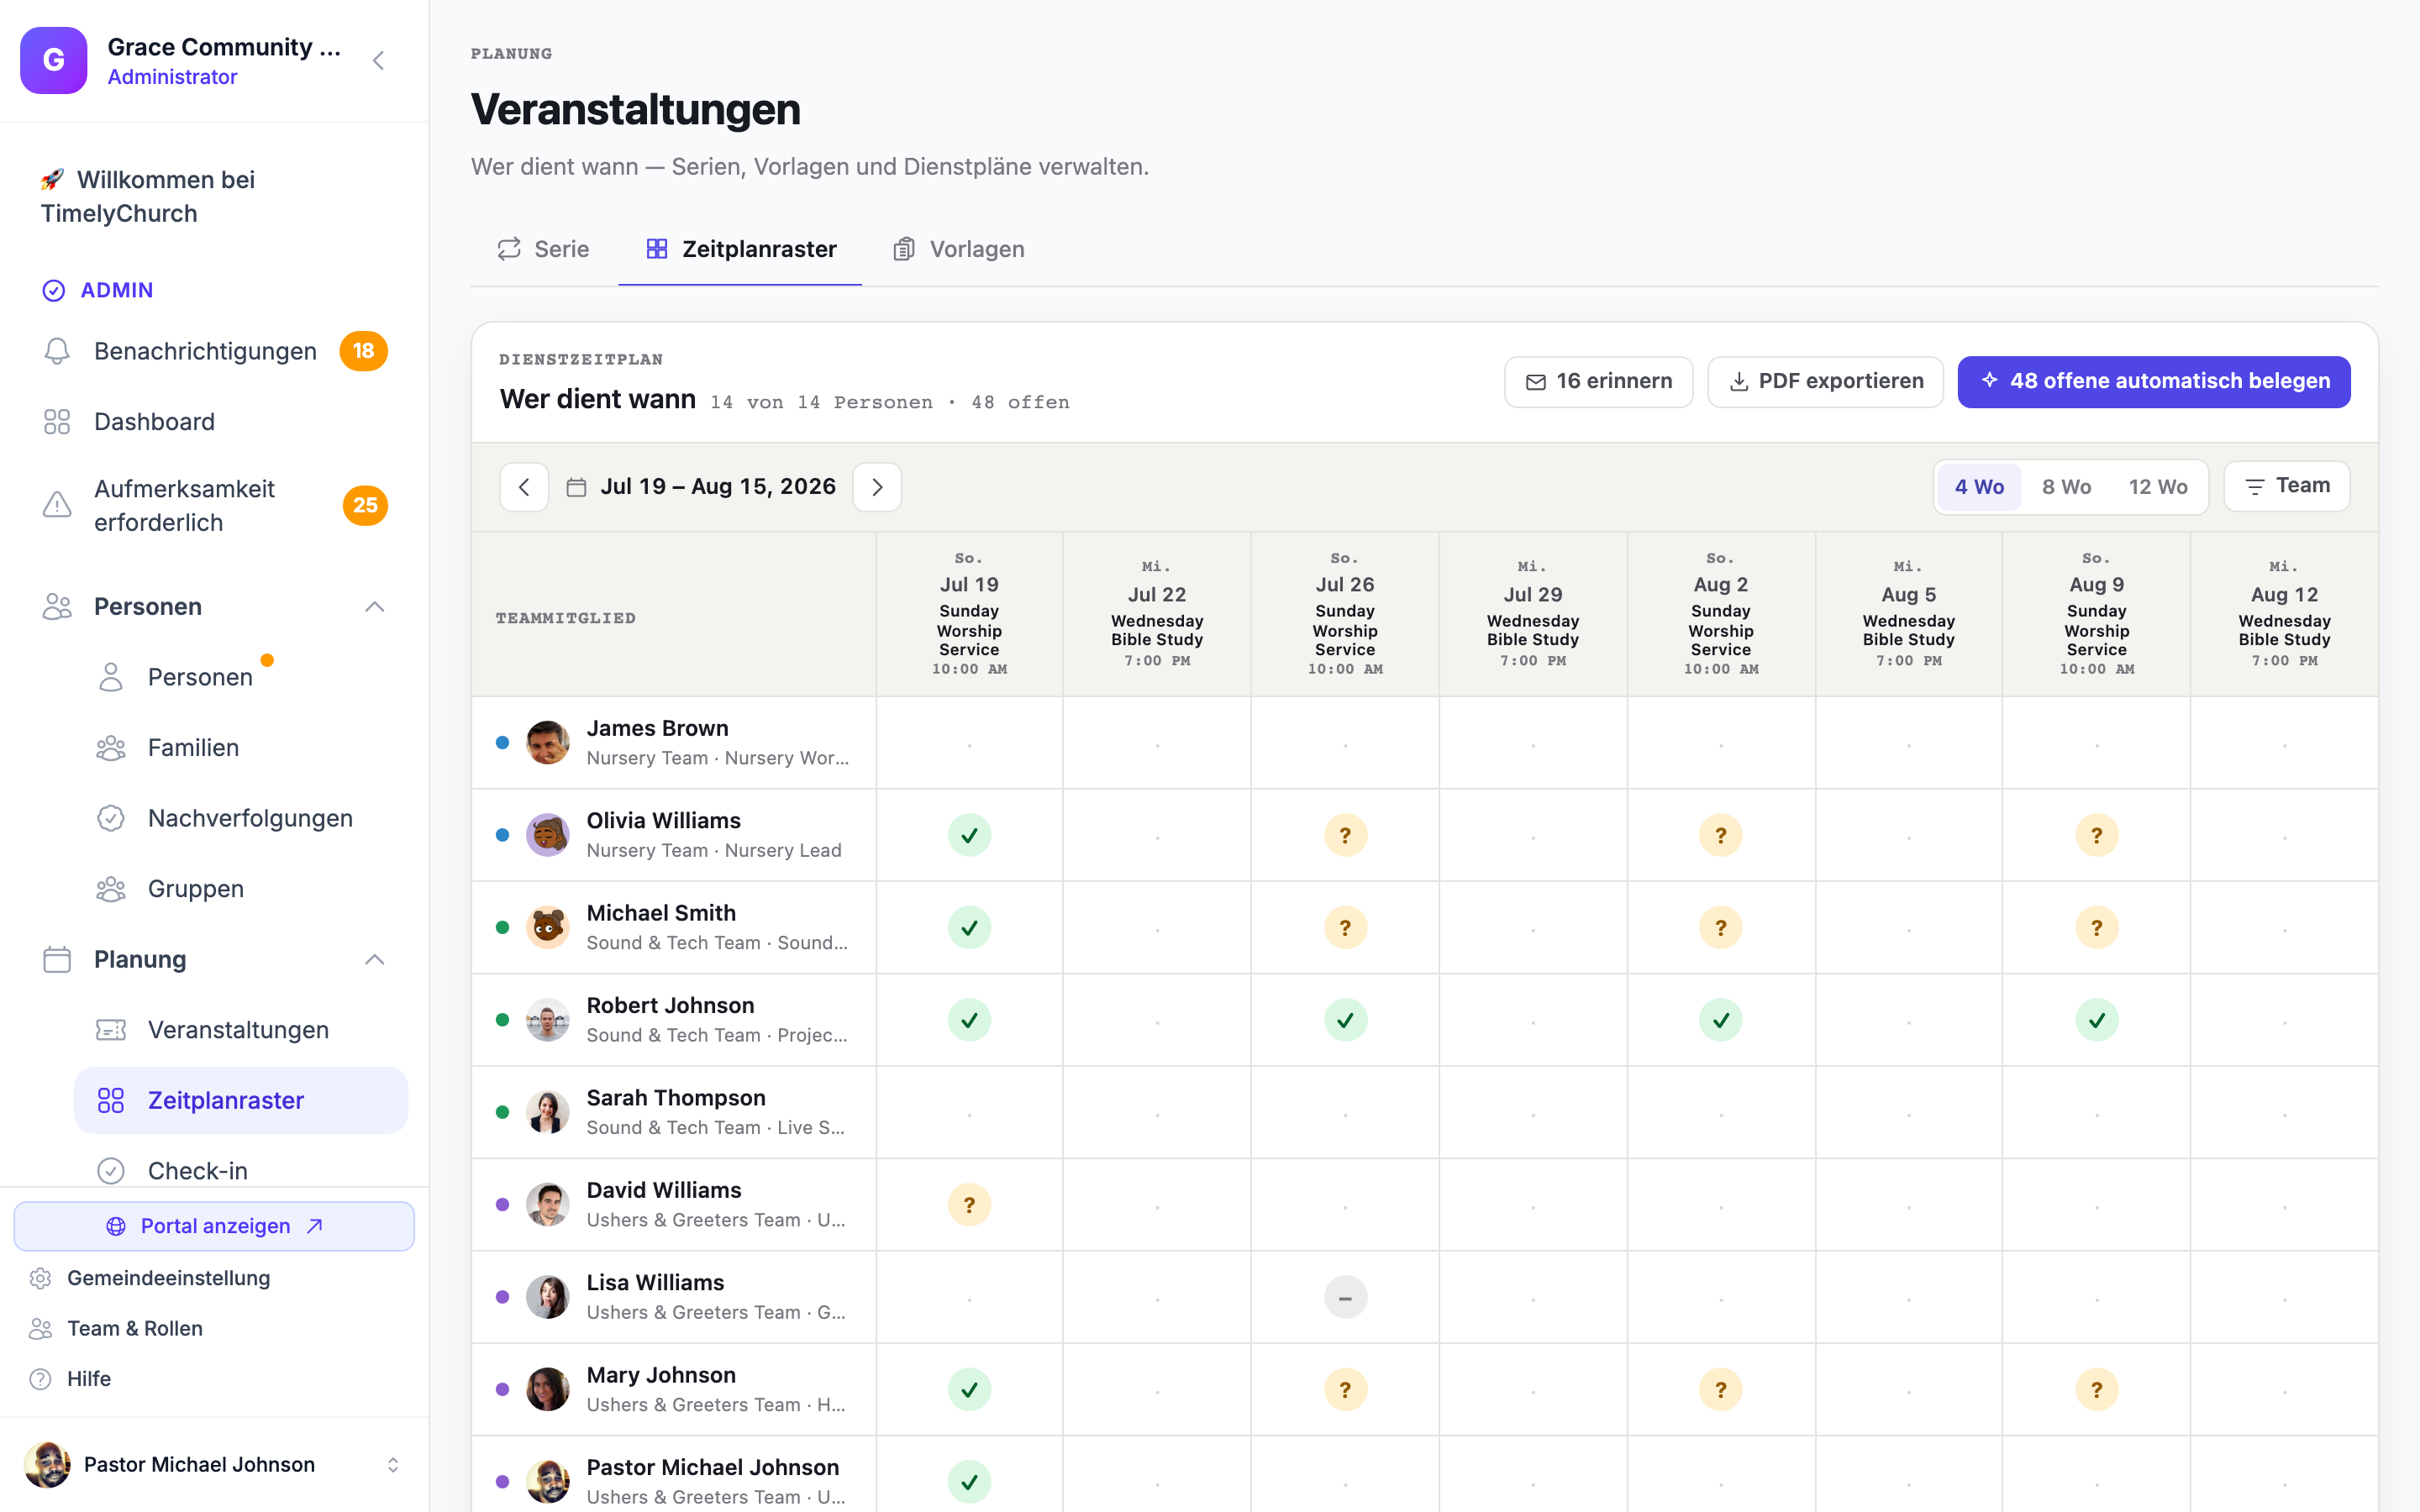Click PDF exportieren button
The image size is (2420, 1512).
pos(1825,382)
